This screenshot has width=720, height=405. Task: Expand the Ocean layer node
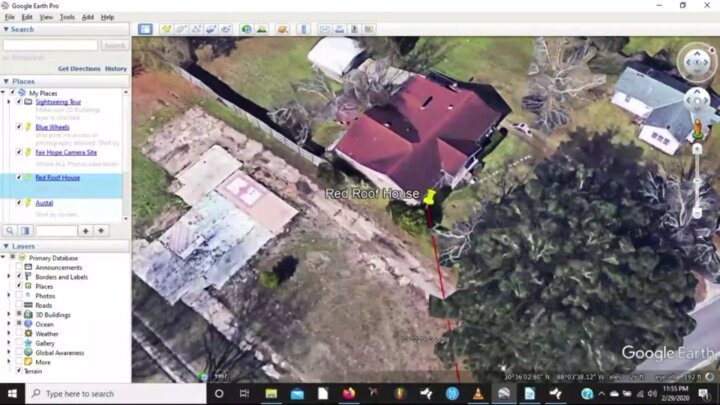pos(9,324)
